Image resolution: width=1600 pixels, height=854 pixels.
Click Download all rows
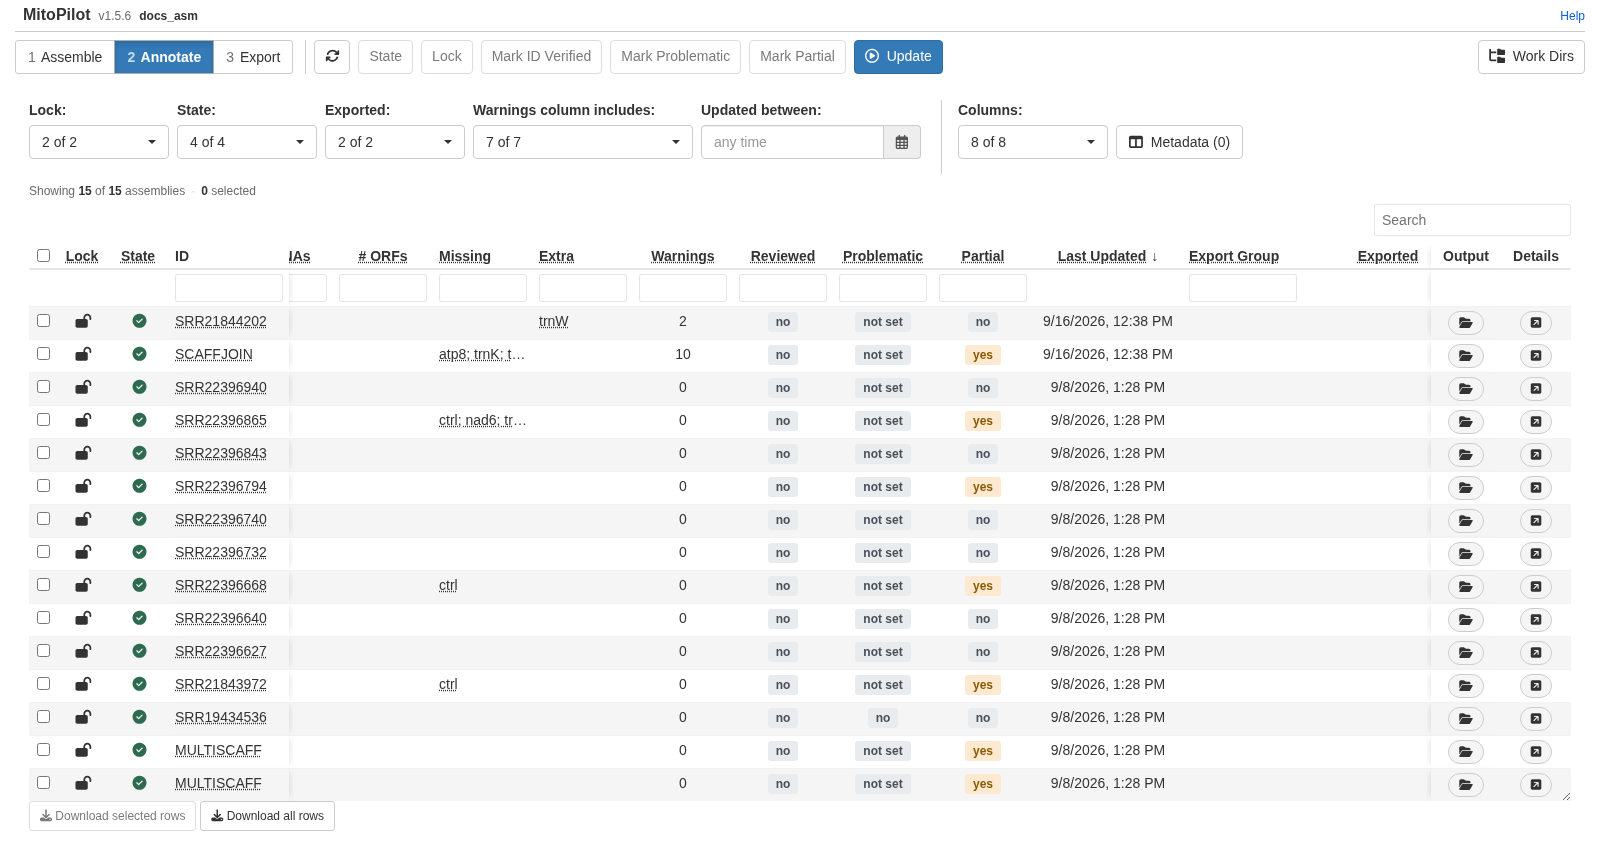point(267,816)
